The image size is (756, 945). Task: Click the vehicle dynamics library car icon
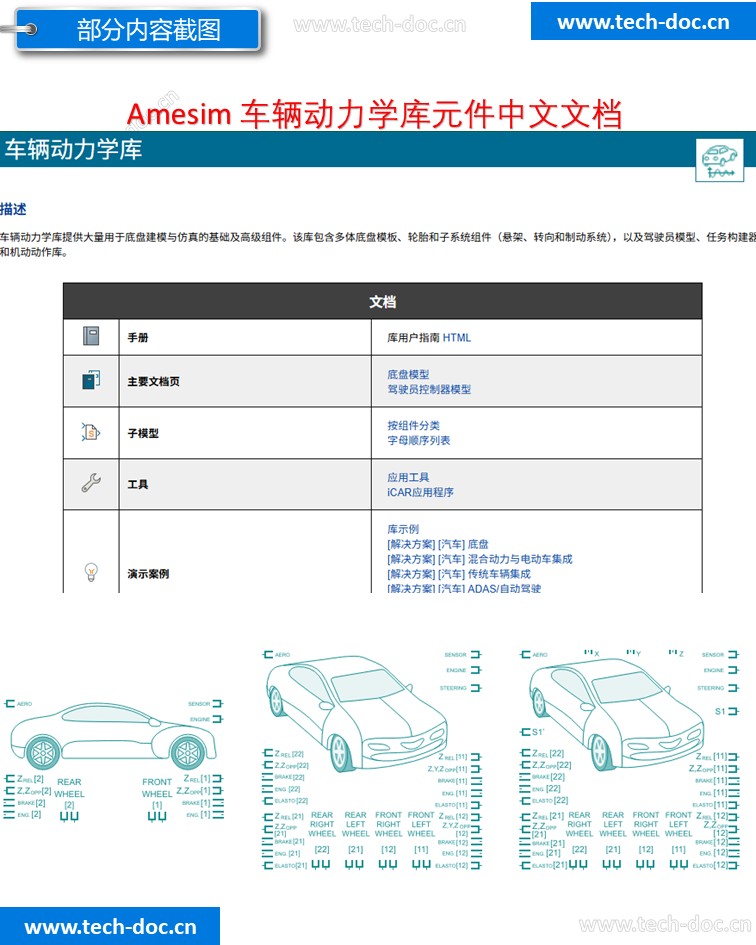(x=719, y=160)
